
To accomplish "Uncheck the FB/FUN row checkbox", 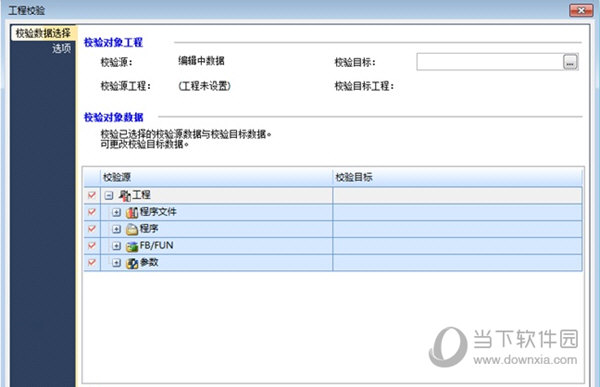I will pyautogui.click(x=92, y=246).
